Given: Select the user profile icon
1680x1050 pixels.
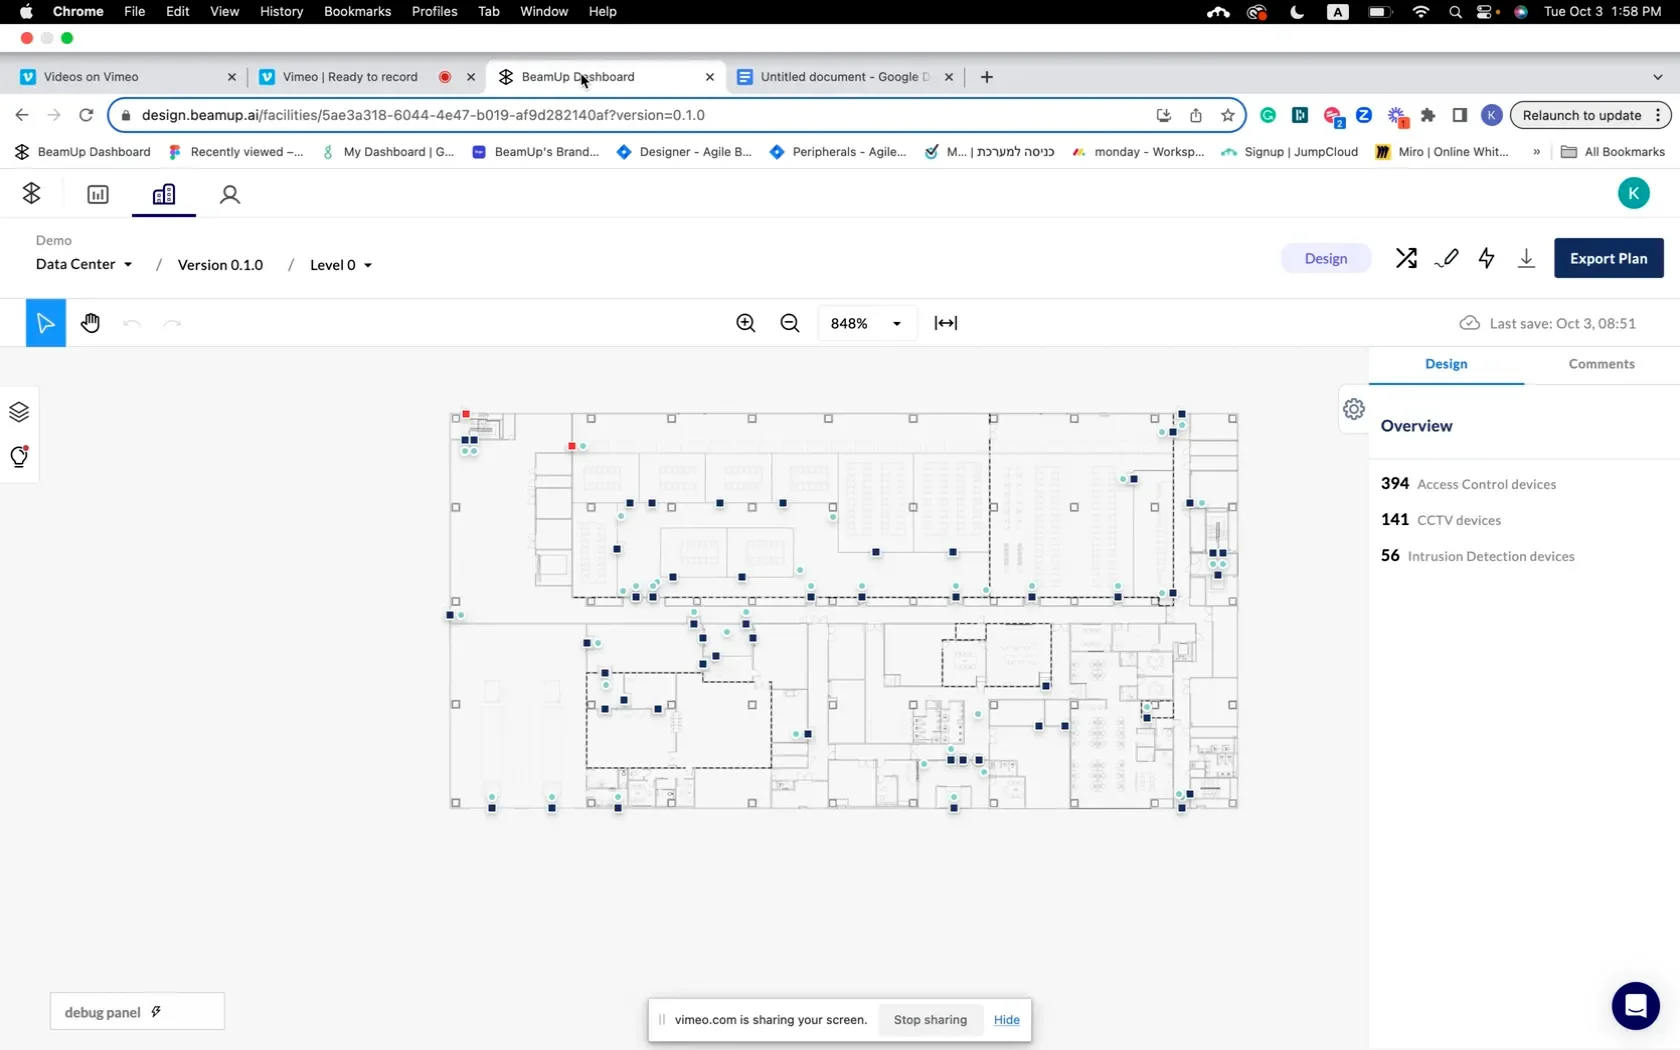Looking at the screenshot, I should pos(230,194).
